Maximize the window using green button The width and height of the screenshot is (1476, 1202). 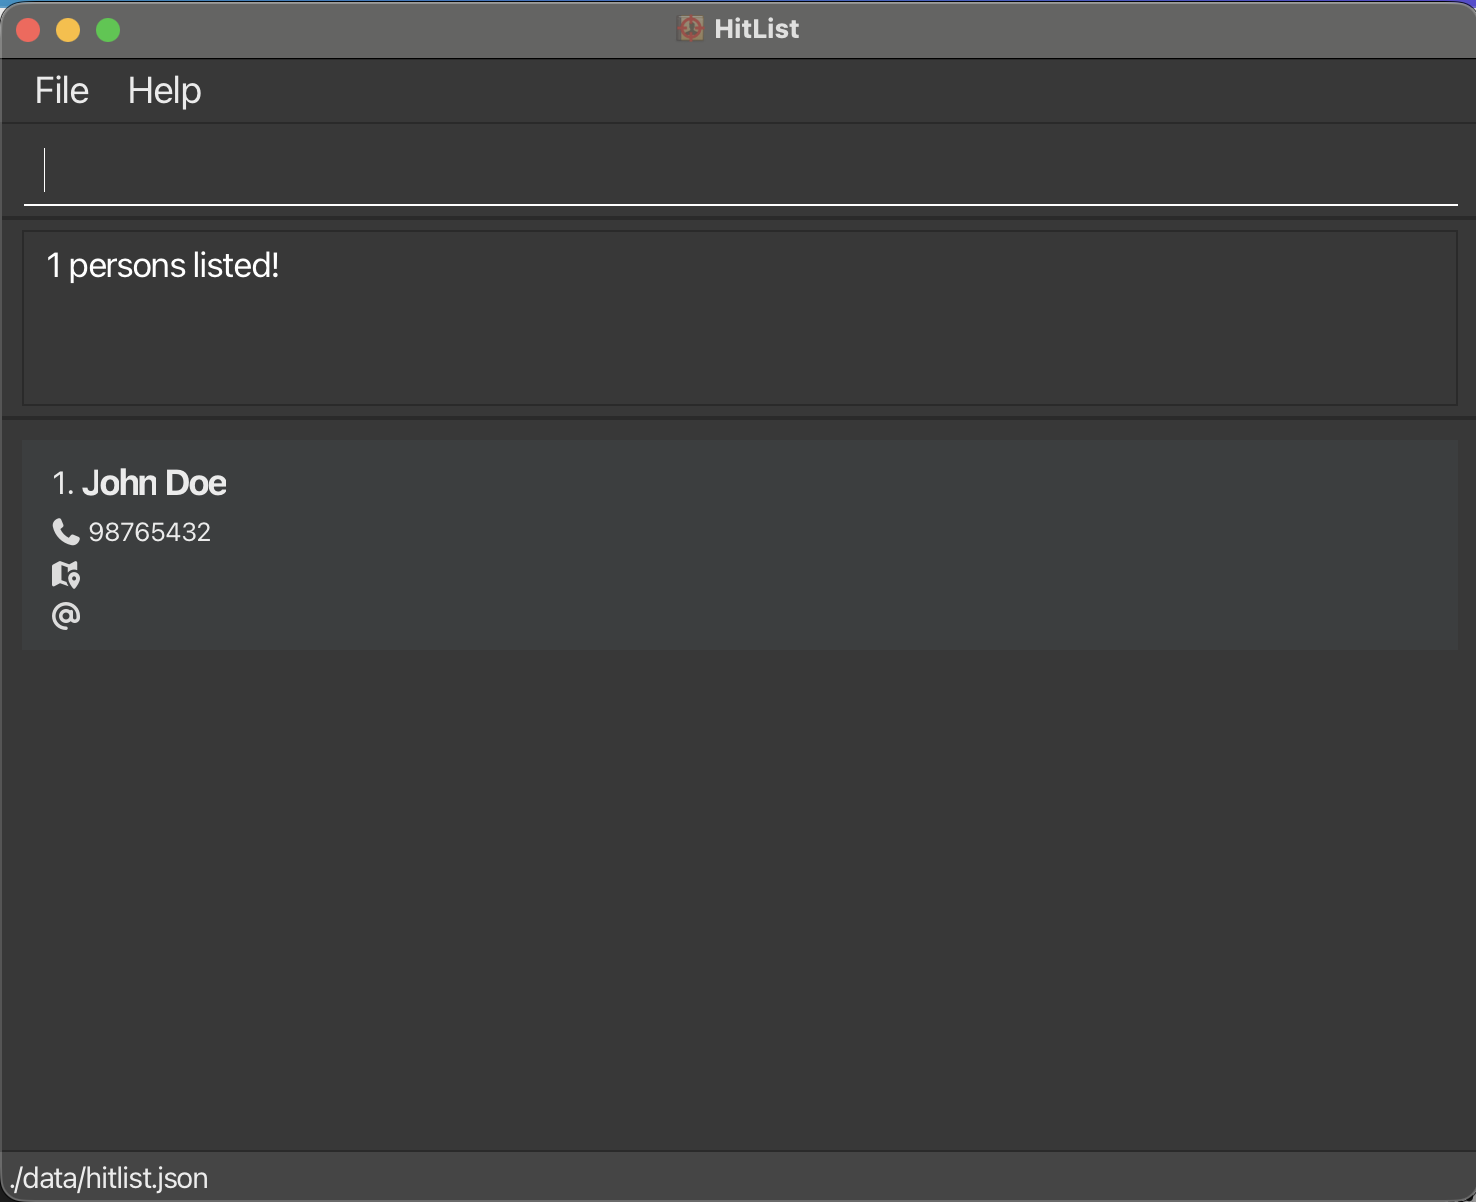[108, 30]
